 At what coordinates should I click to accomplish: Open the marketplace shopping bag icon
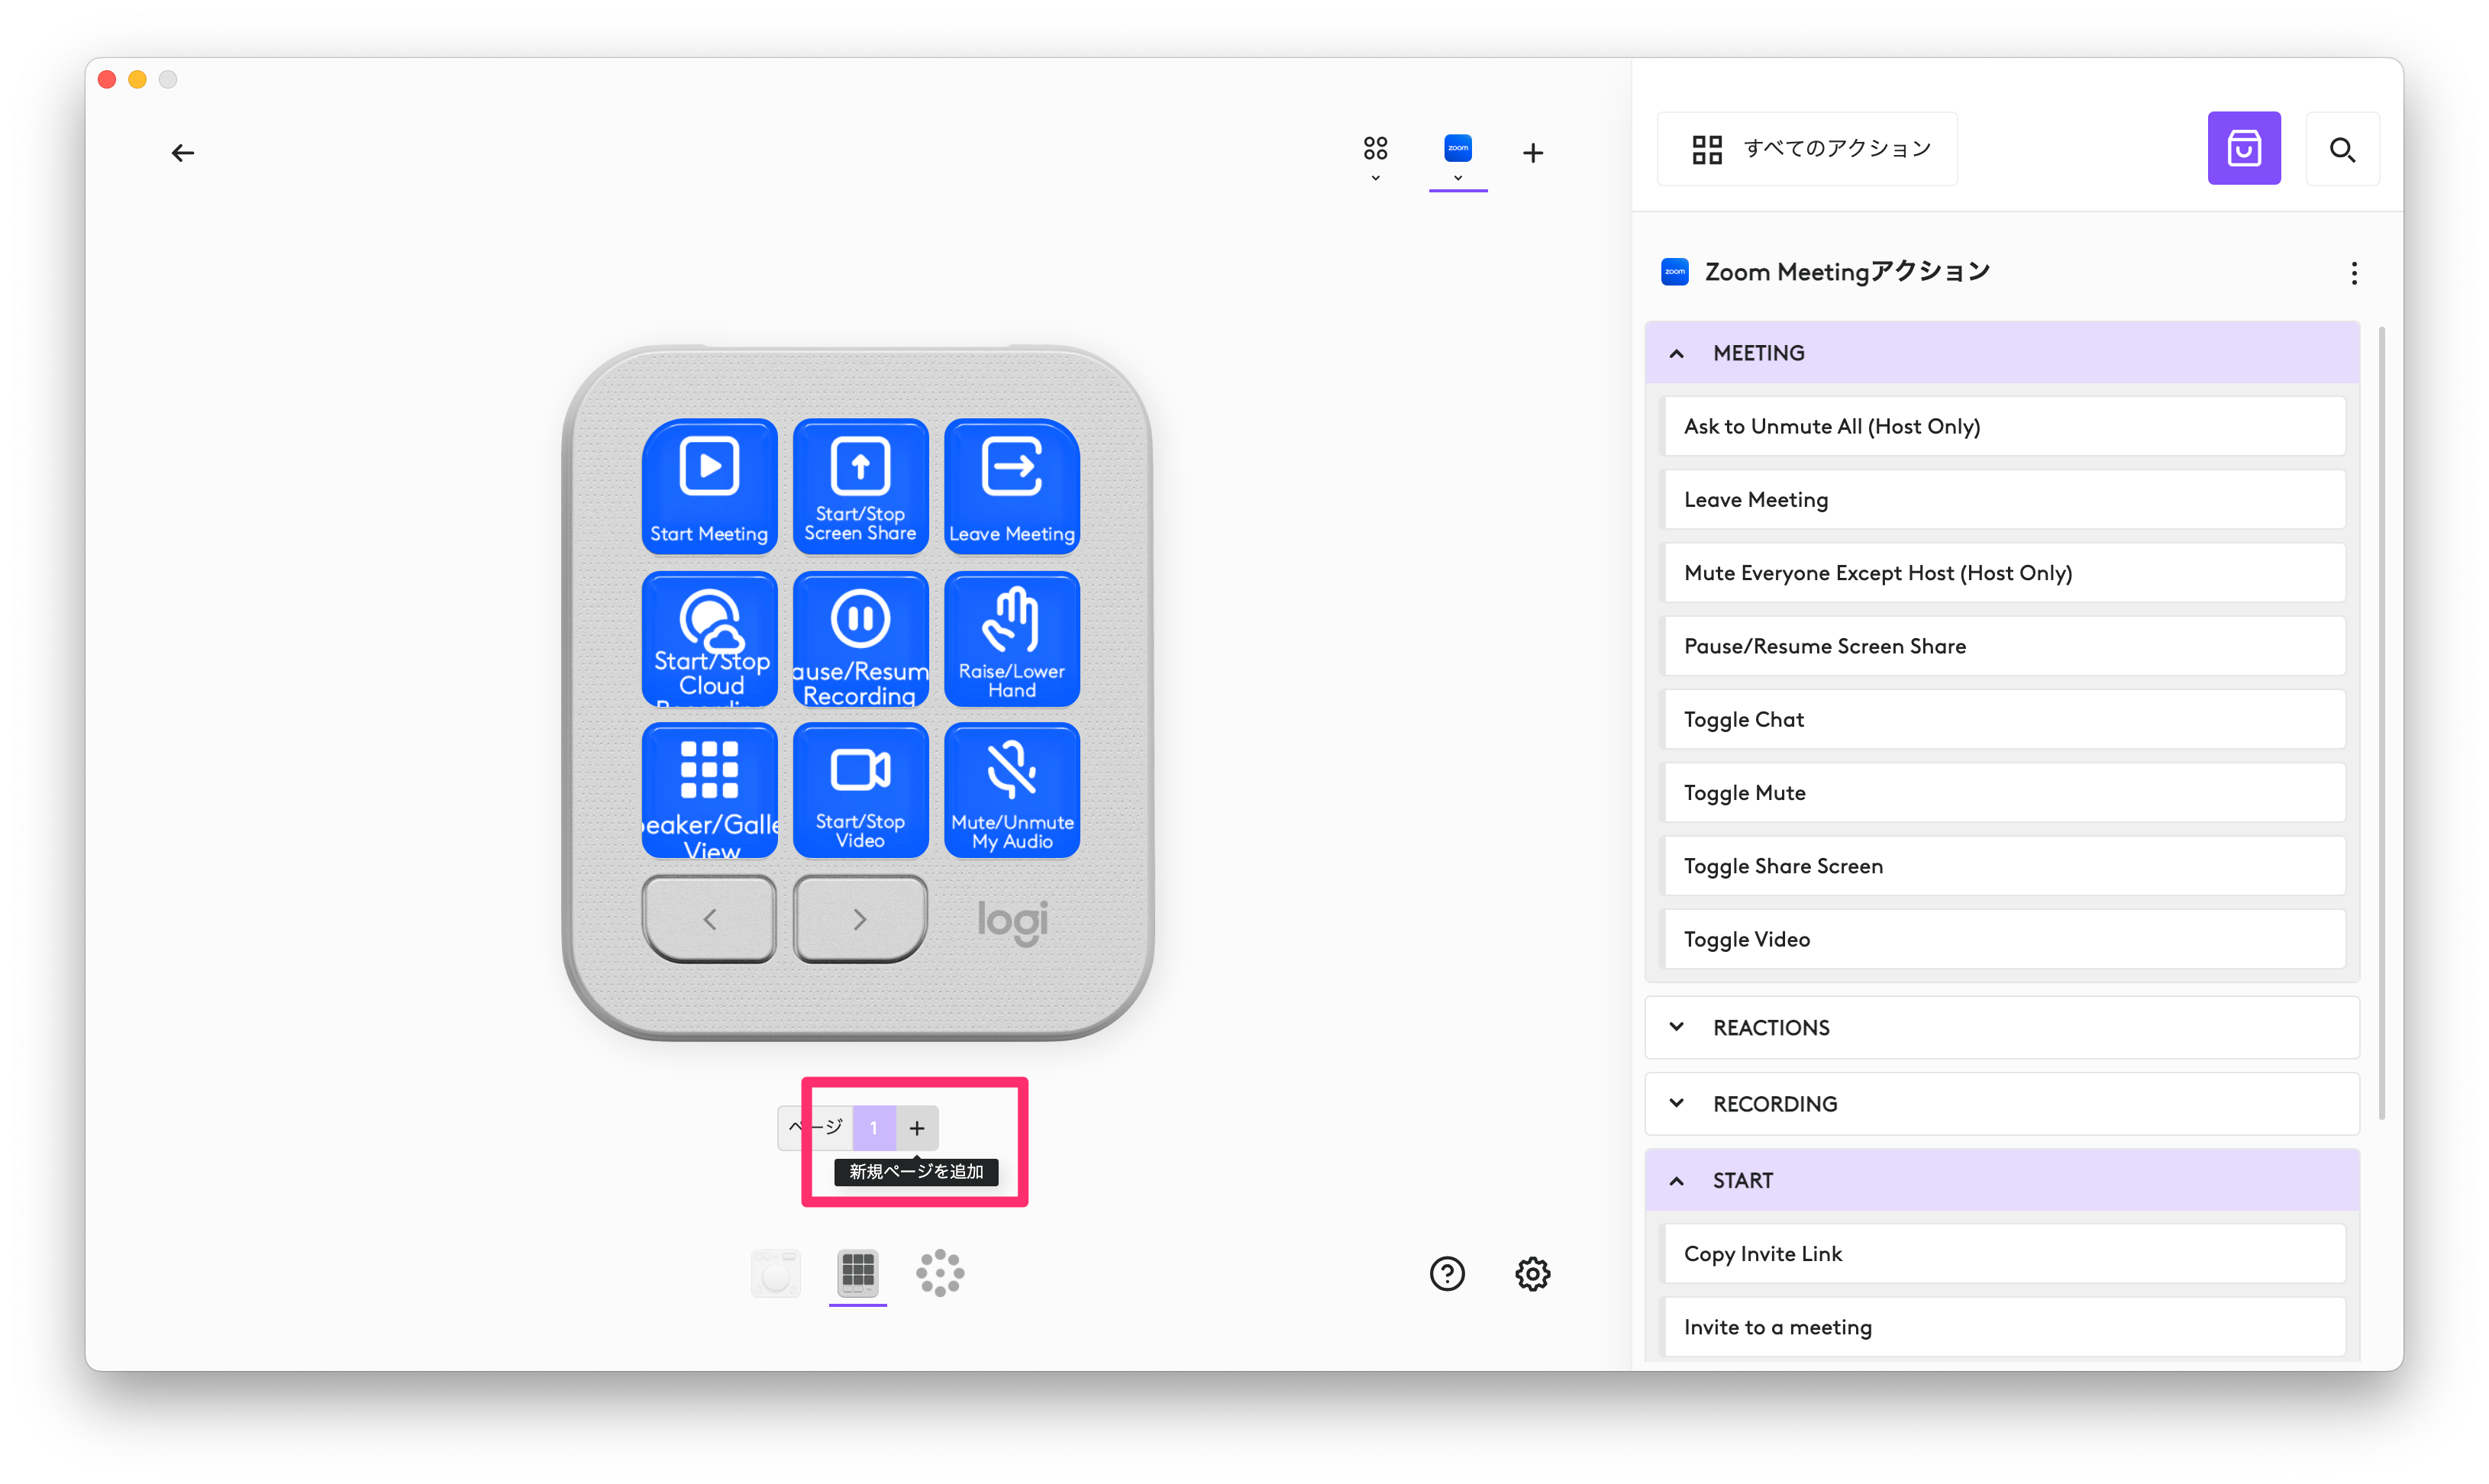tap(2243, 149)
